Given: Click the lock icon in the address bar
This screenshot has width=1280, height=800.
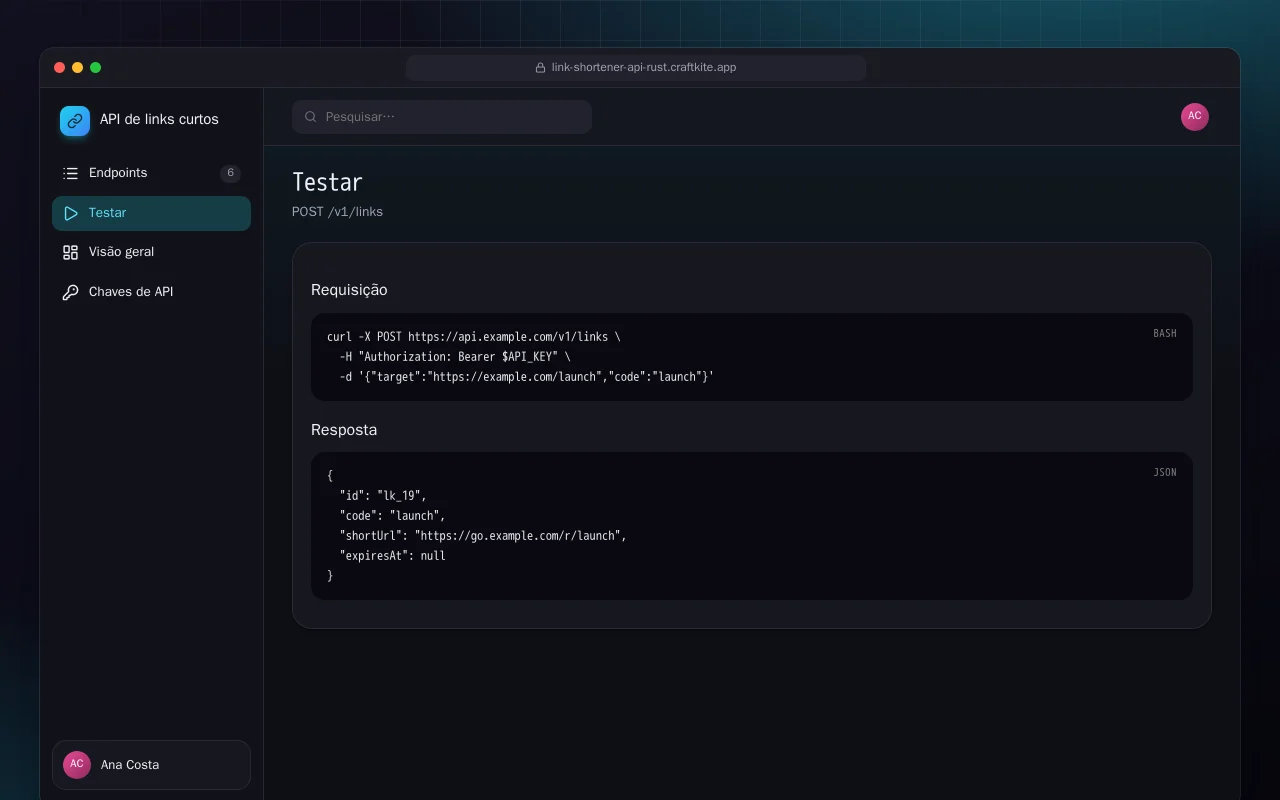Looking at the screenshot, I should point(541,68).
